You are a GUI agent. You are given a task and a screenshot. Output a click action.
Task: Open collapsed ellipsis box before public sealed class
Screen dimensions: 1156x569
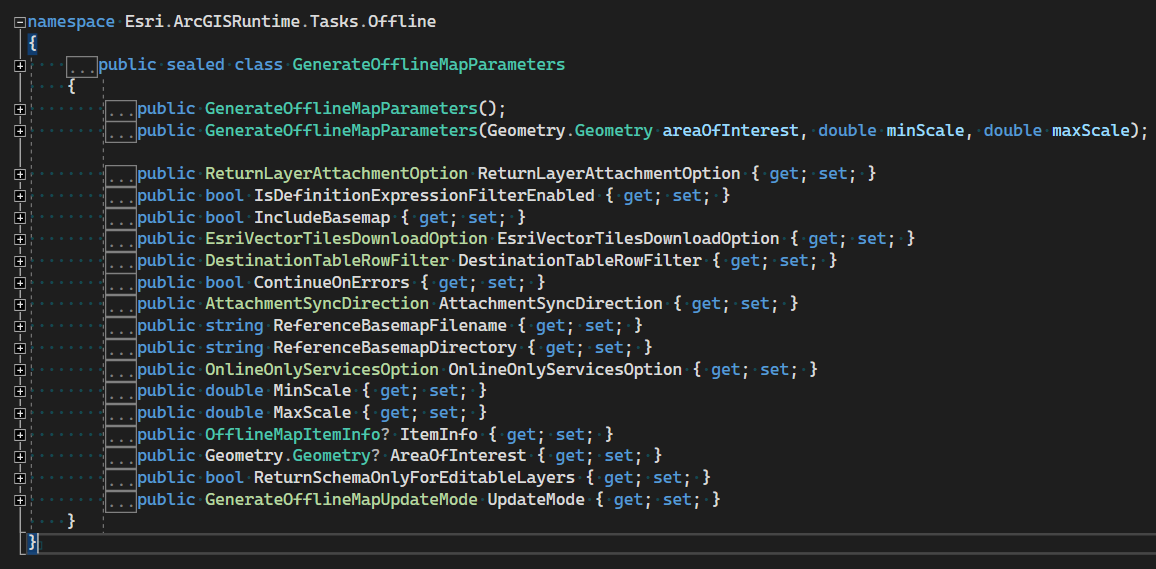tap(82, 66)
